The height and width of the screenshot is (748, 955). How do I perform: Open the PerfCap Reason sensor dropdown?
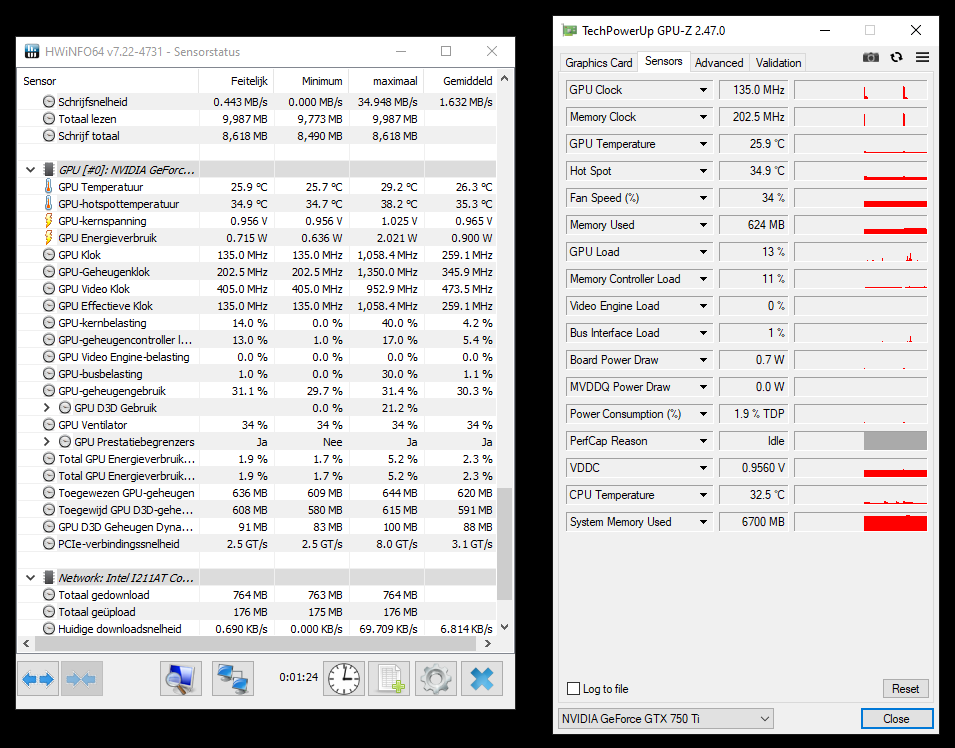[x=703, y=441]
